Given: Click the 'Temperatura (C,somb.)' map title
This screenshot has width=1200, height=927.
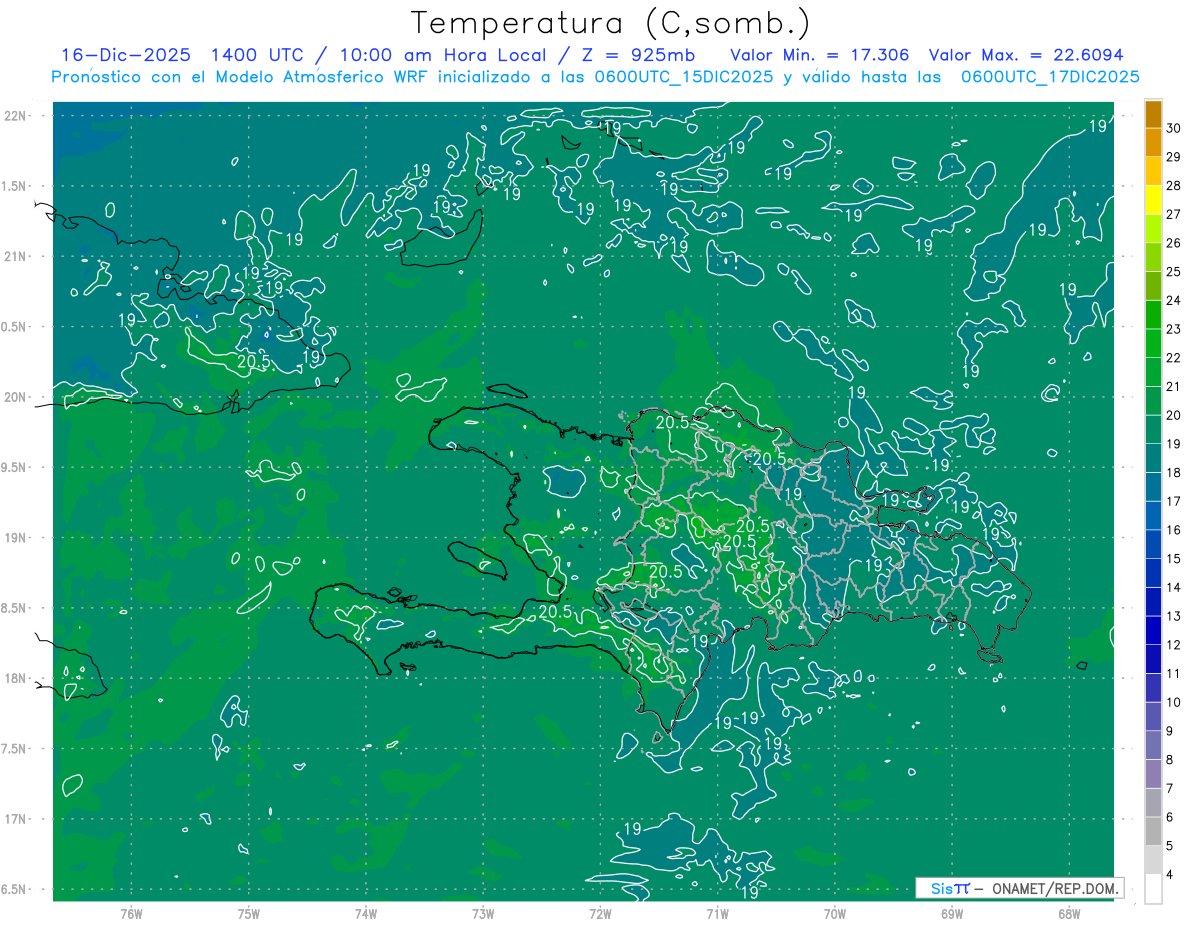Looking at the screenshot, I should pyautogui.click(x=610, y=23).
